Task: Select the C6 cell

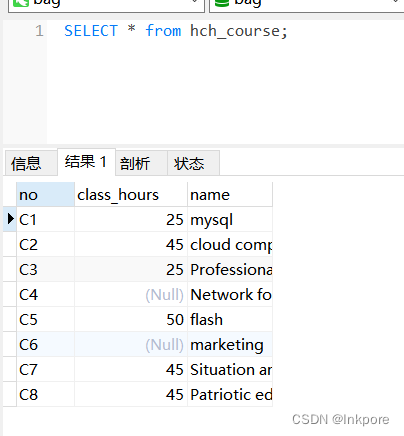Action: [x=45, y=344]
